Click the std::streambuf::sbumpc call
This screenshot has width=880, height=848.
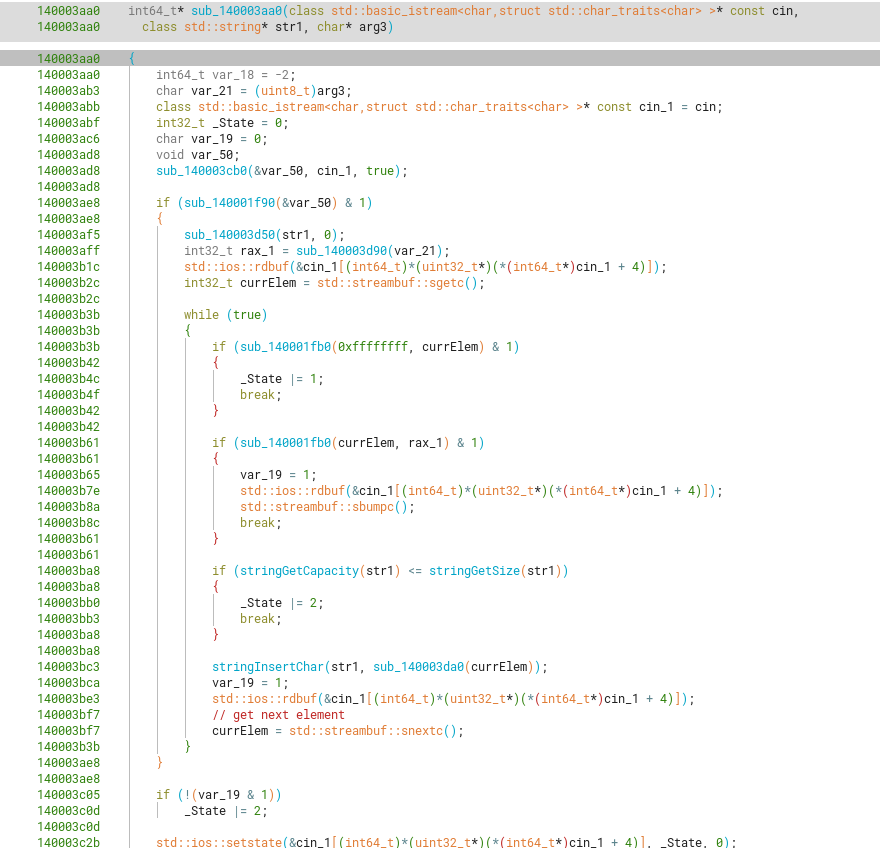coord(323,507)
